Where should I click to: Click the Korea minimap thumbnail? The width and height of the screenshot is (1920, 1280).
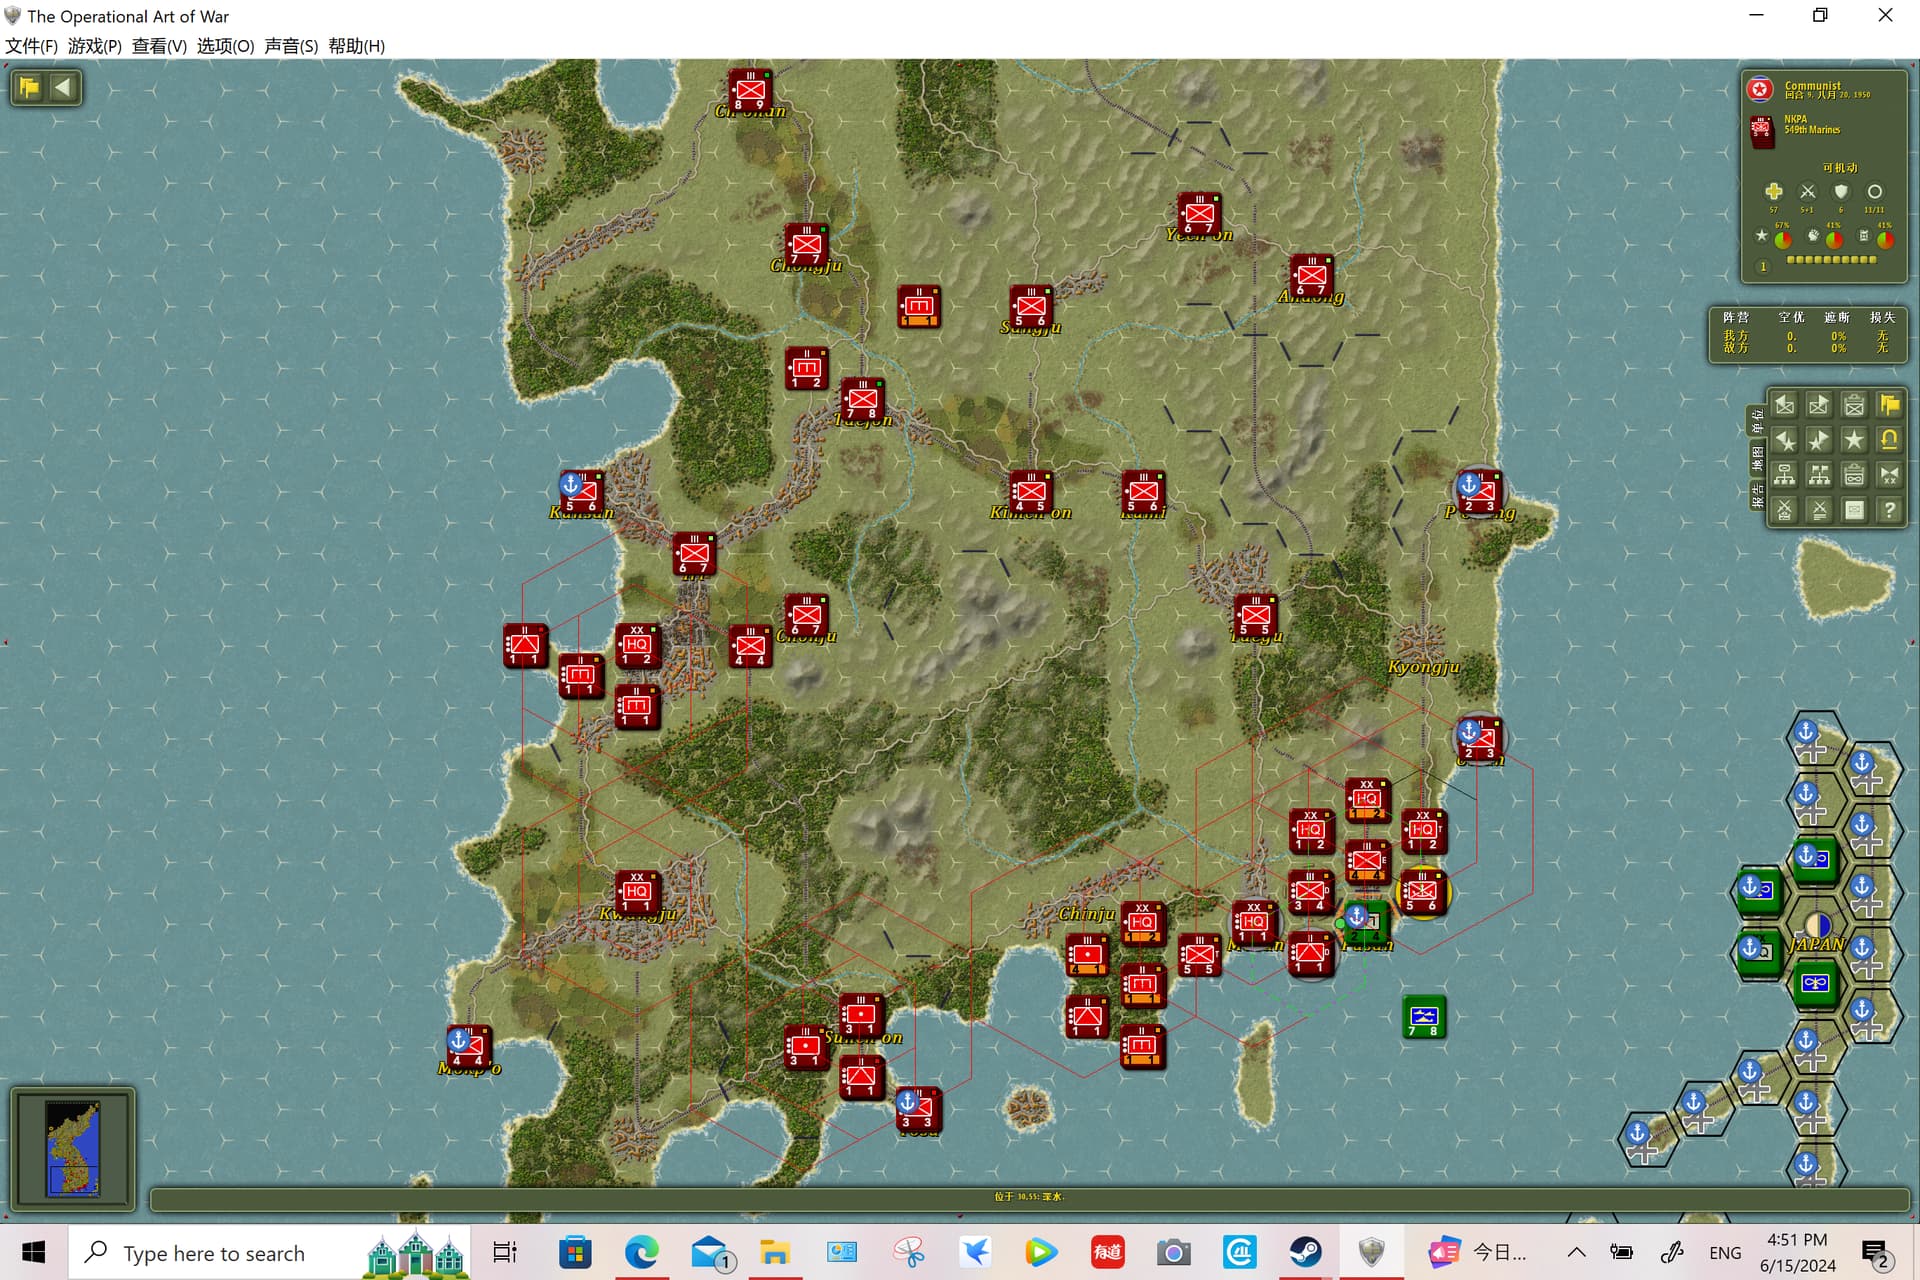pos(73,1148)
